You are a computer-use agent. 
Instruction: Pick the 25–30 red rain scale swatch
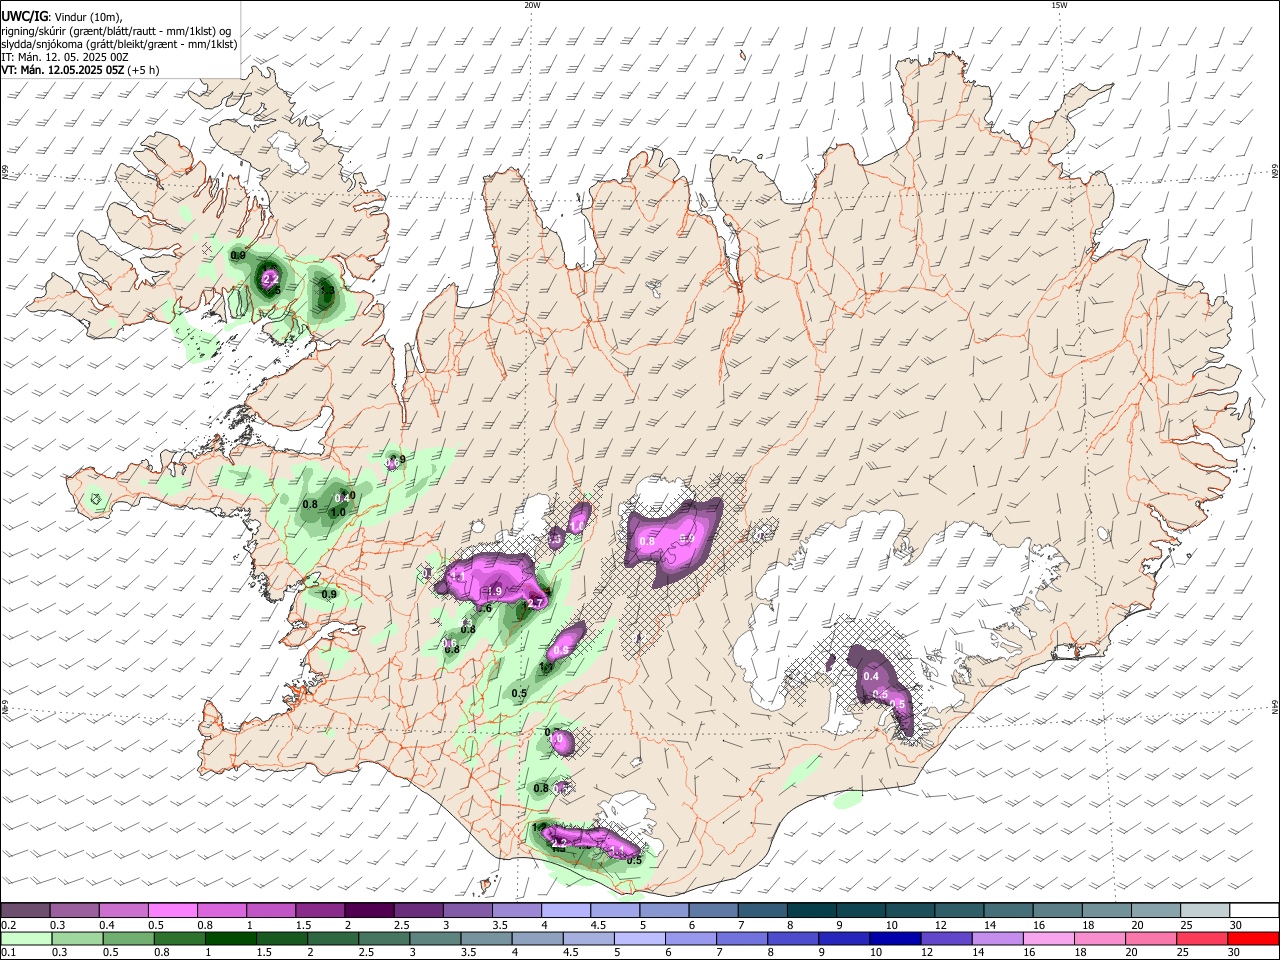(x=1201, y=938)
